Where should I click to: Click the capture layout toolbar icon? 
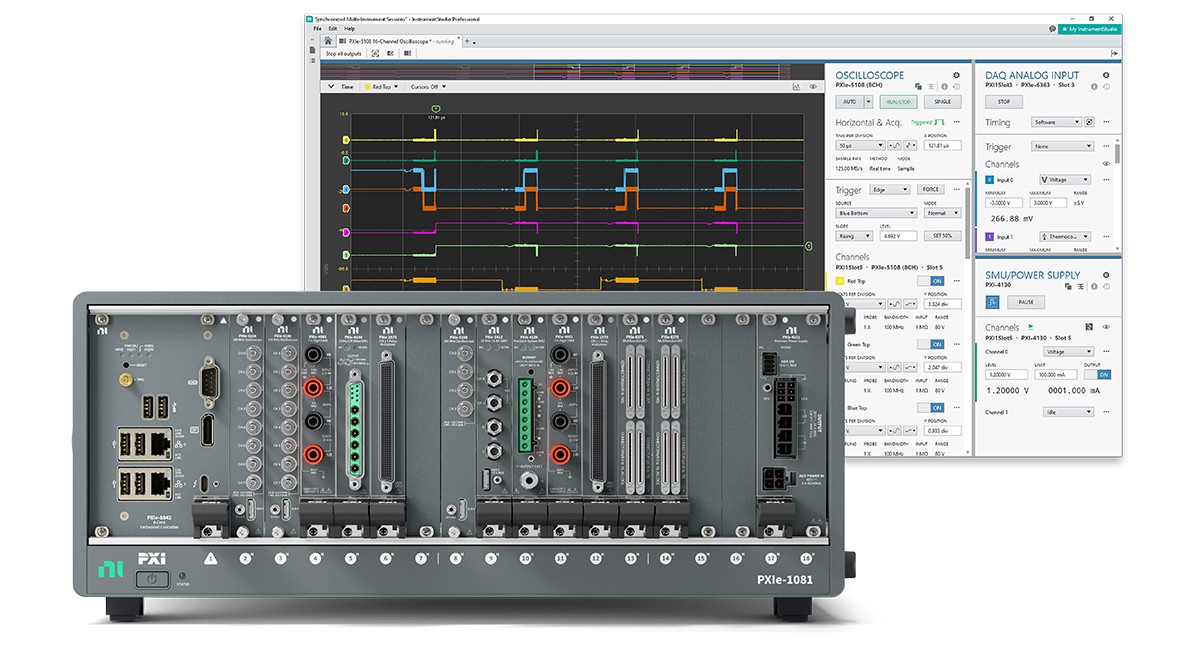pos(375,53)
